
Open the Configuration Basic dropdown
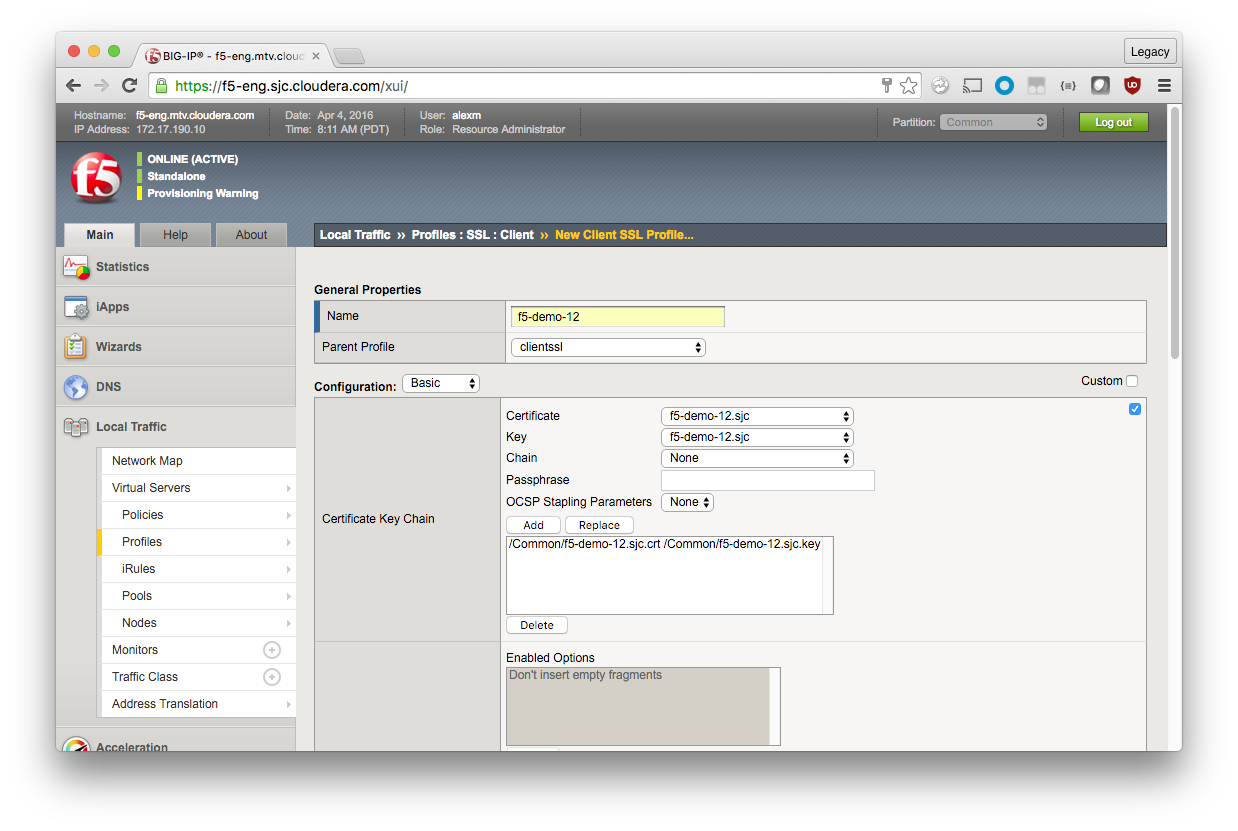click(x=440, y=383)
